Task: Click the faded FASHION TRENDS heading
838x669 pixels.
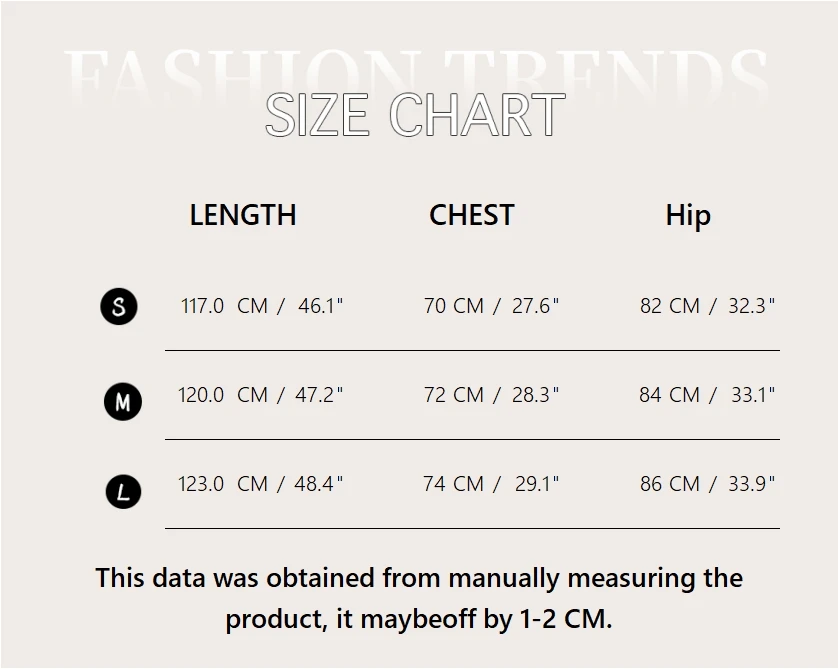Action: (415, 68)
